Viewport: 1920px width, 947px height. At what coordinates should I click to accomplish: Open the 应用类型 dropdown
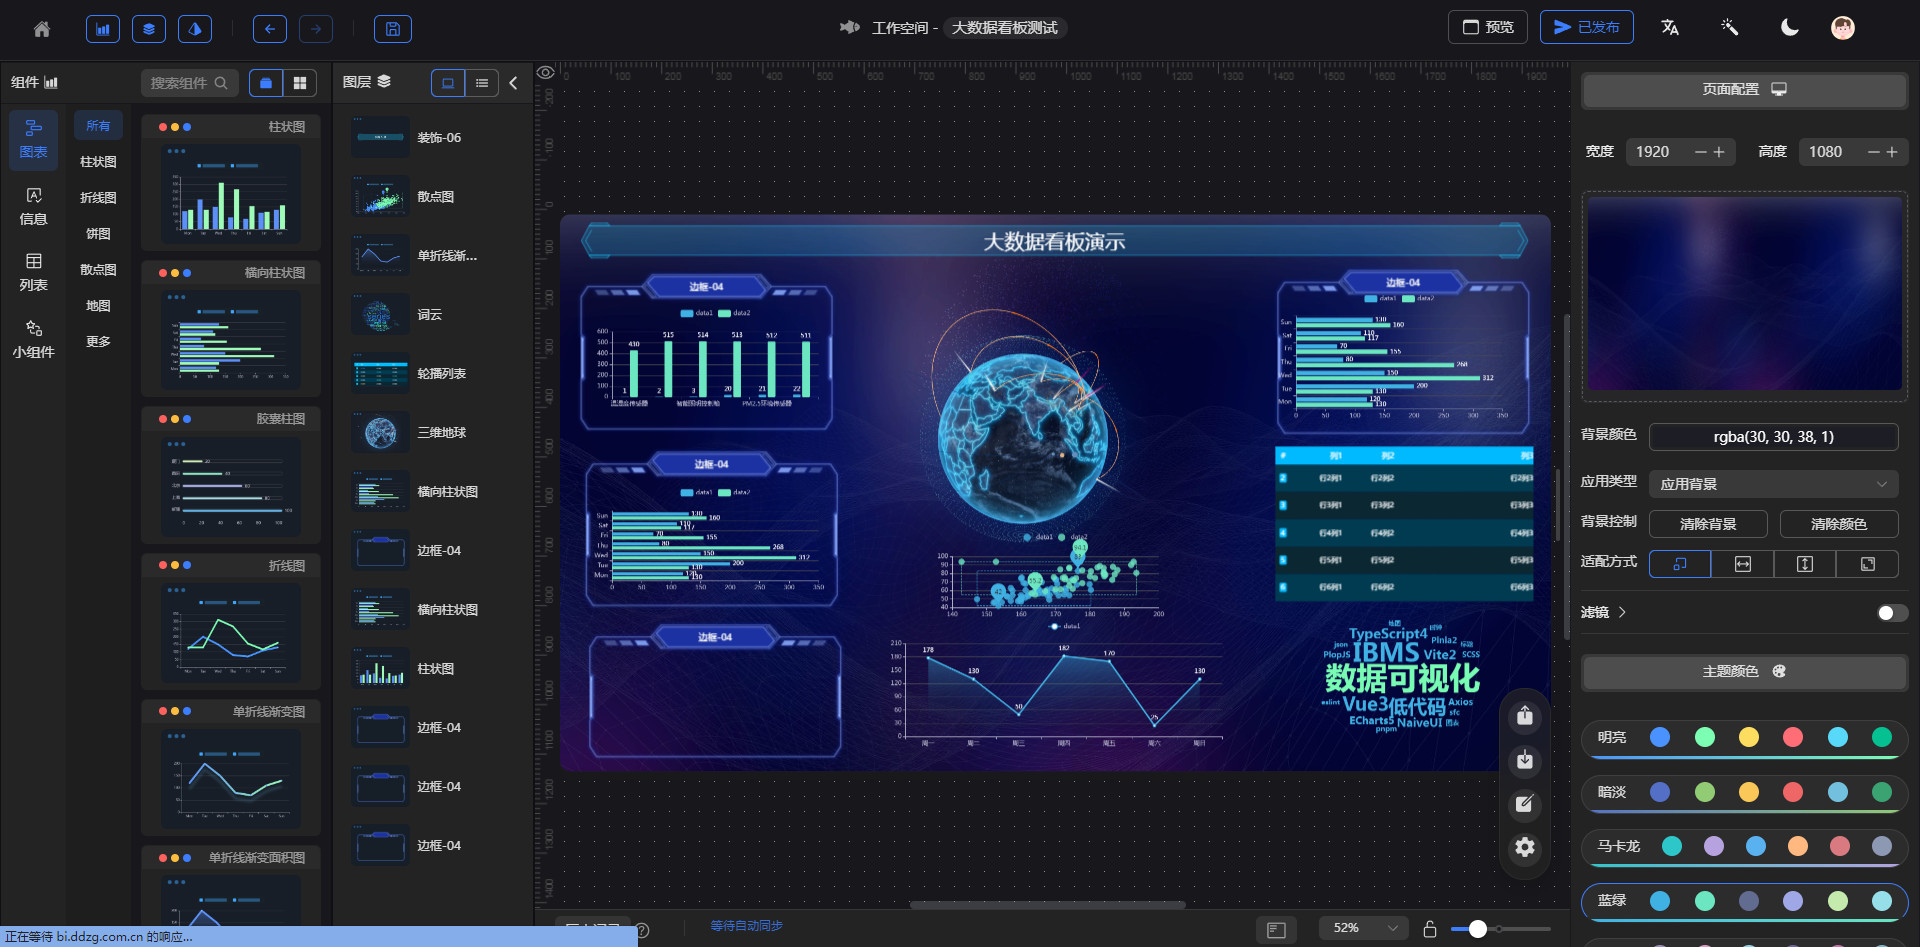click(x=1773, y=484)
